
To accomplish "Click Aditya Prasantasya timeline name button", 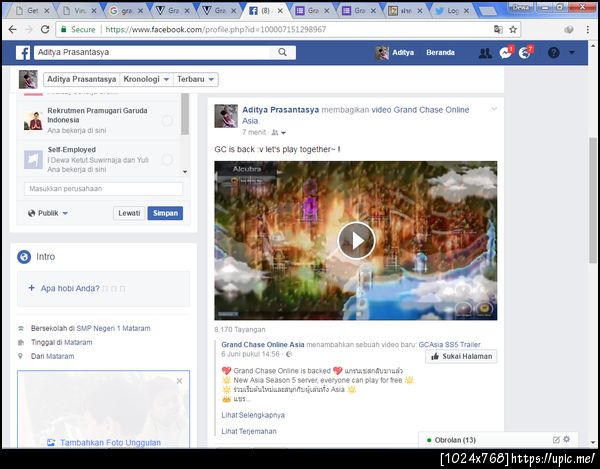I will point(82,79).
